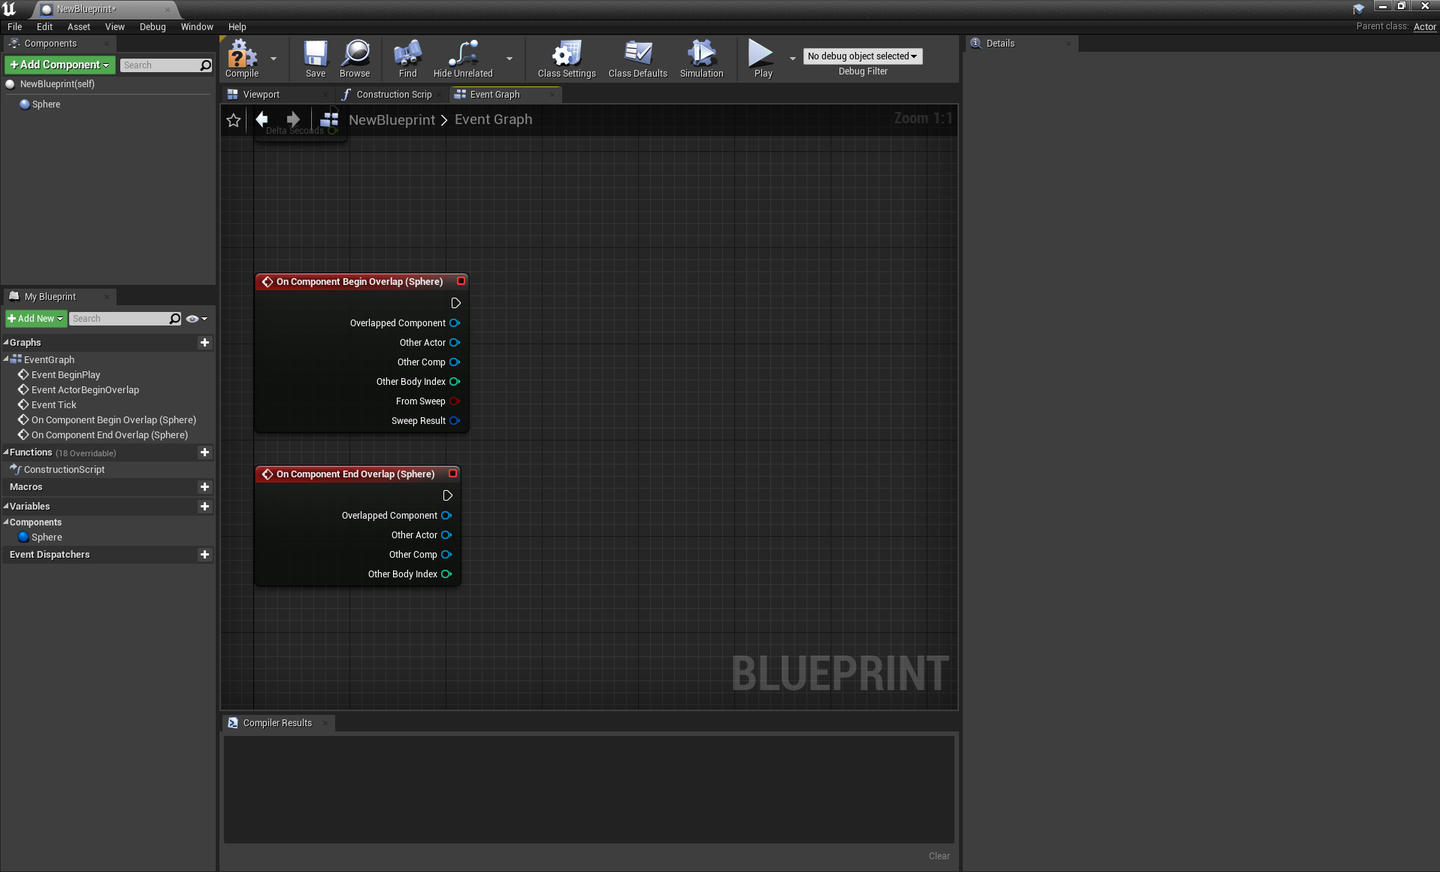
Task: Click Add New in My Blueprint panel
Action: [35, 318]
